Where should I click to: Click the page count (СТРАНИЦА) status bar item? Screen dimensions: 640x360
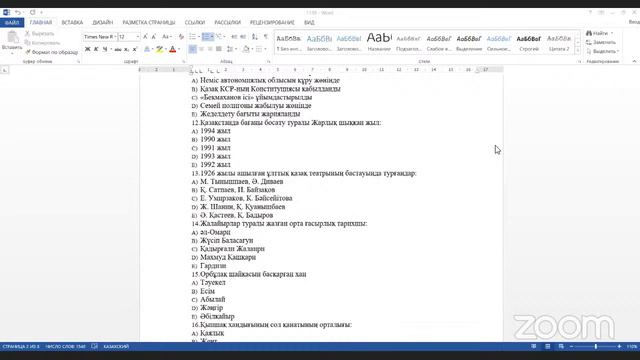(21, 347)
